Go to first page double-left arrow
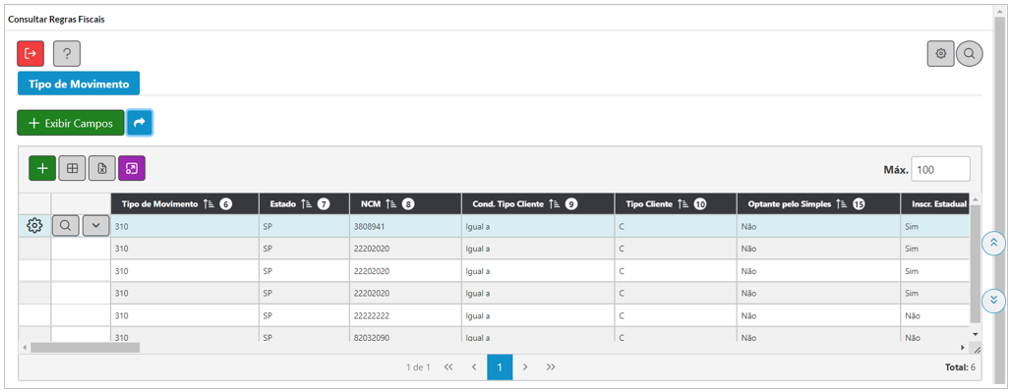The width and height of the screenshot is (1013, 392). tap(448, 367)
